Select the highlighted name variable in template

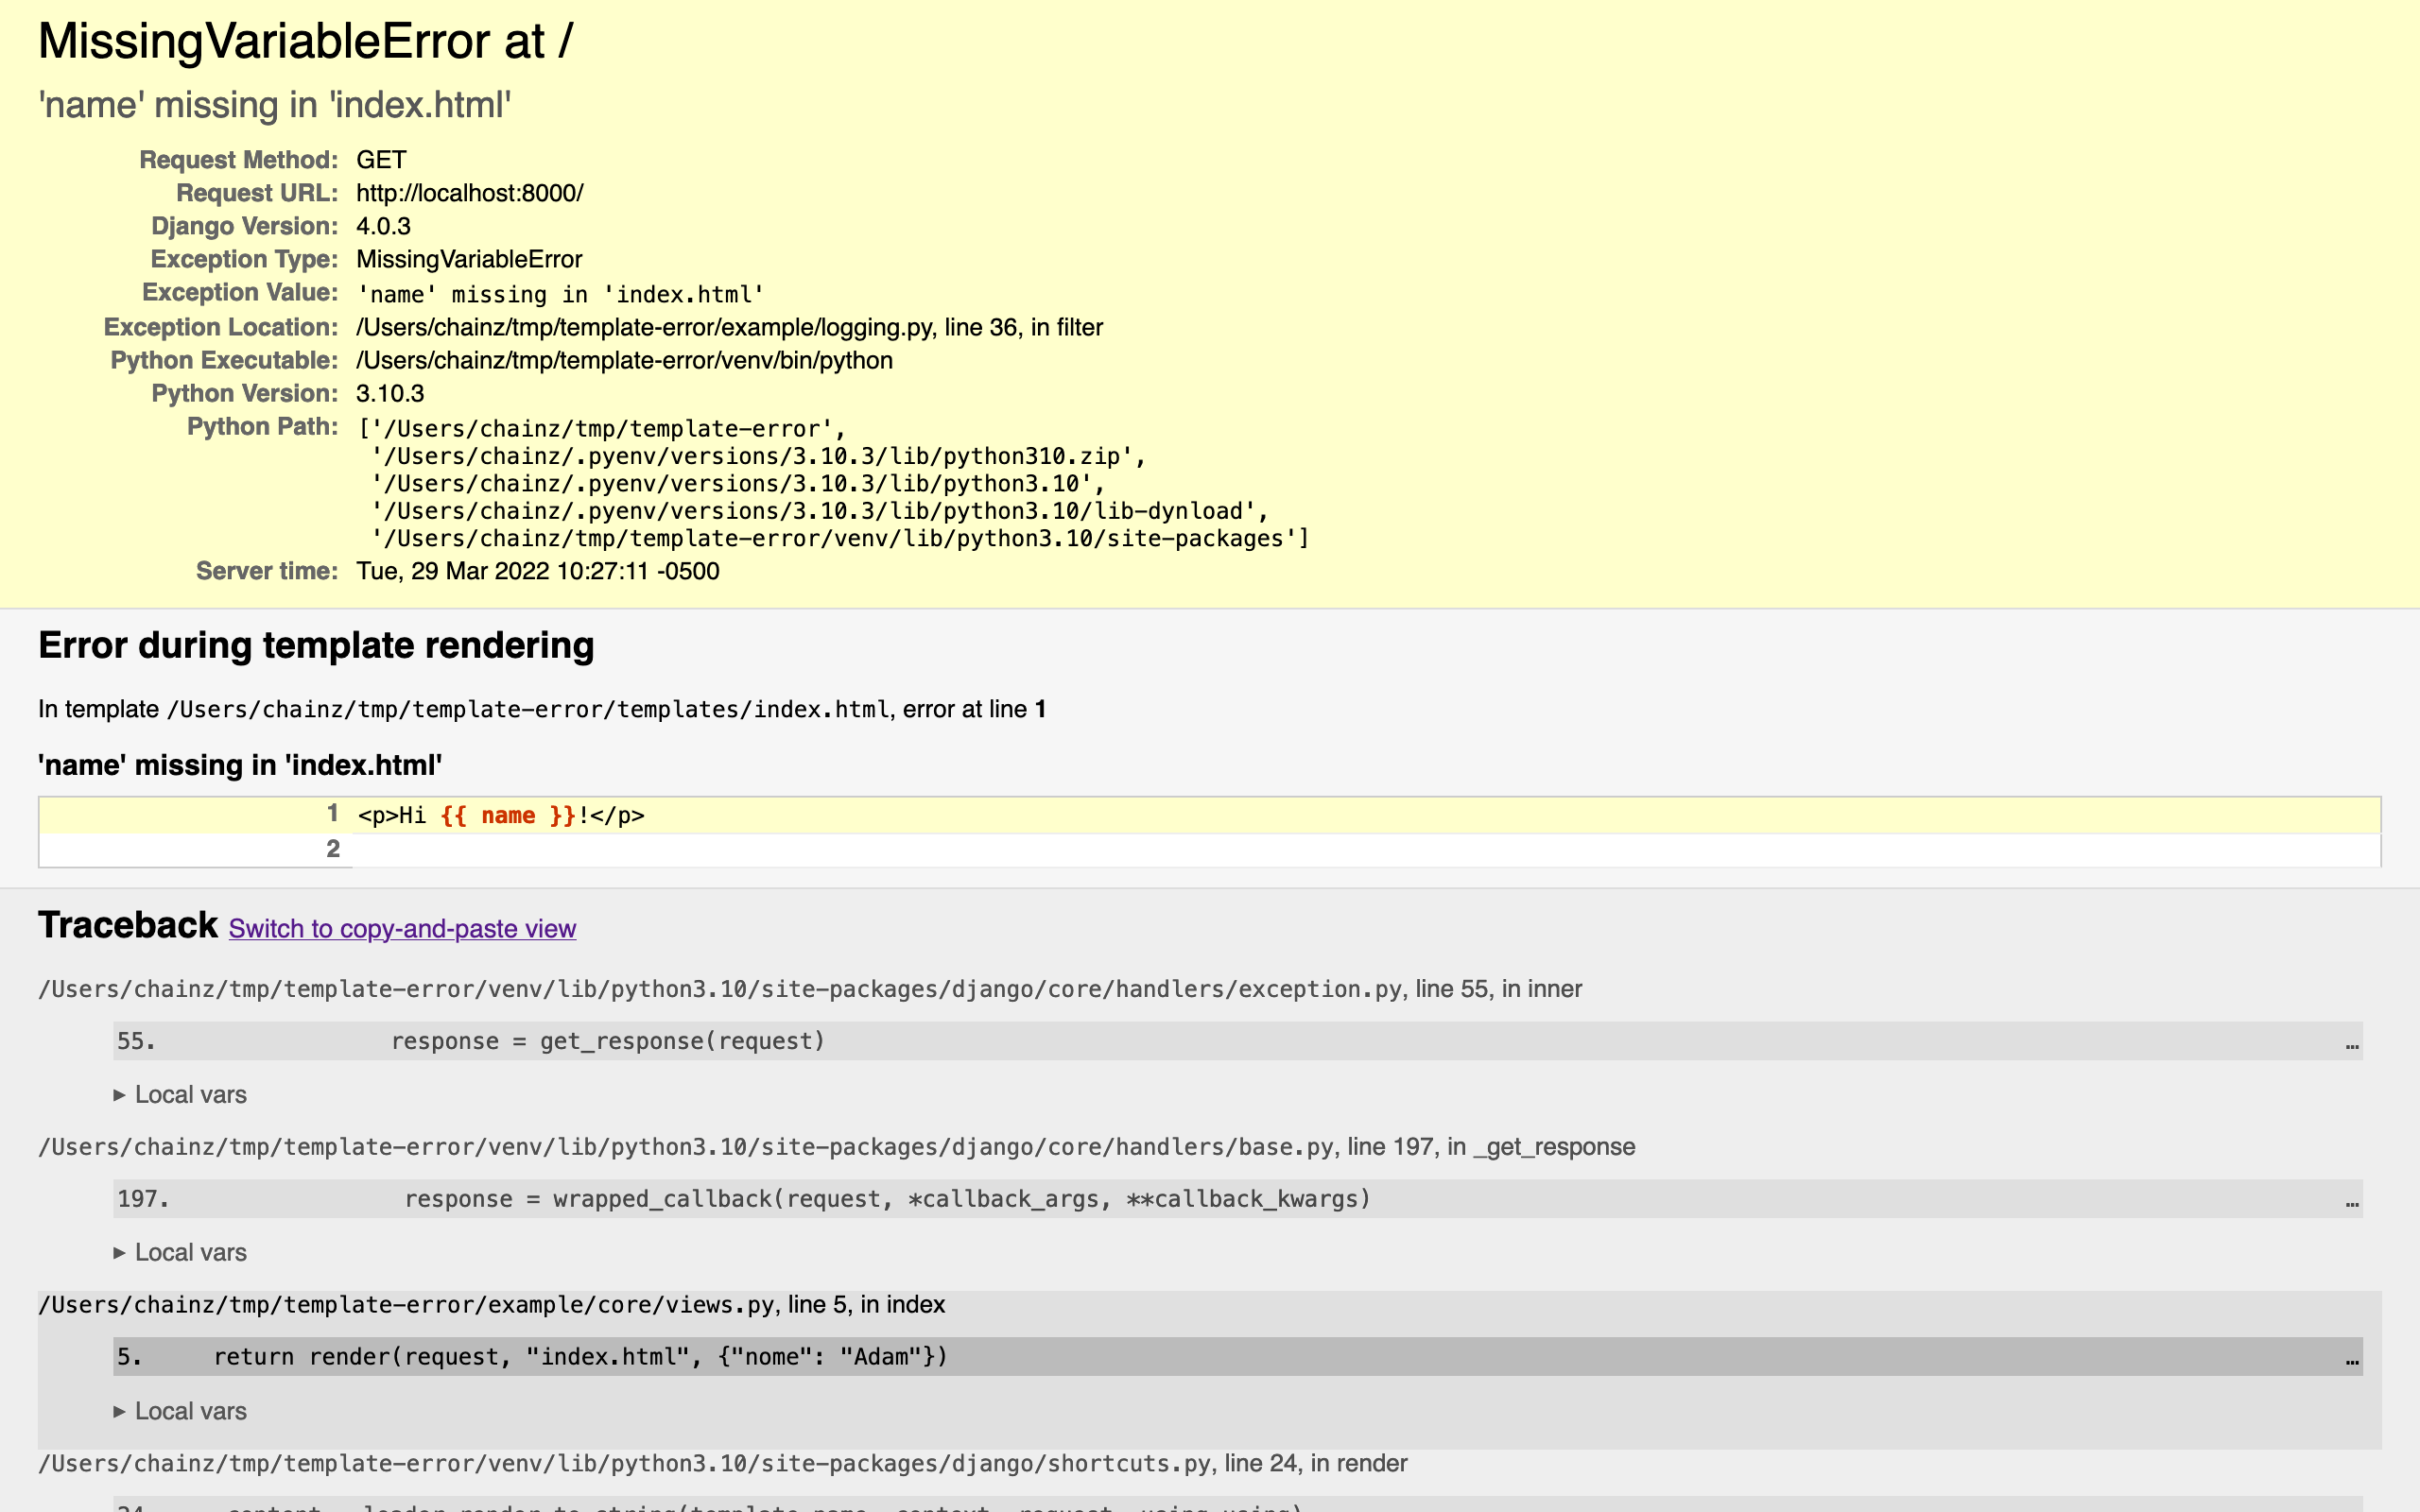click(x=507, y=815)
